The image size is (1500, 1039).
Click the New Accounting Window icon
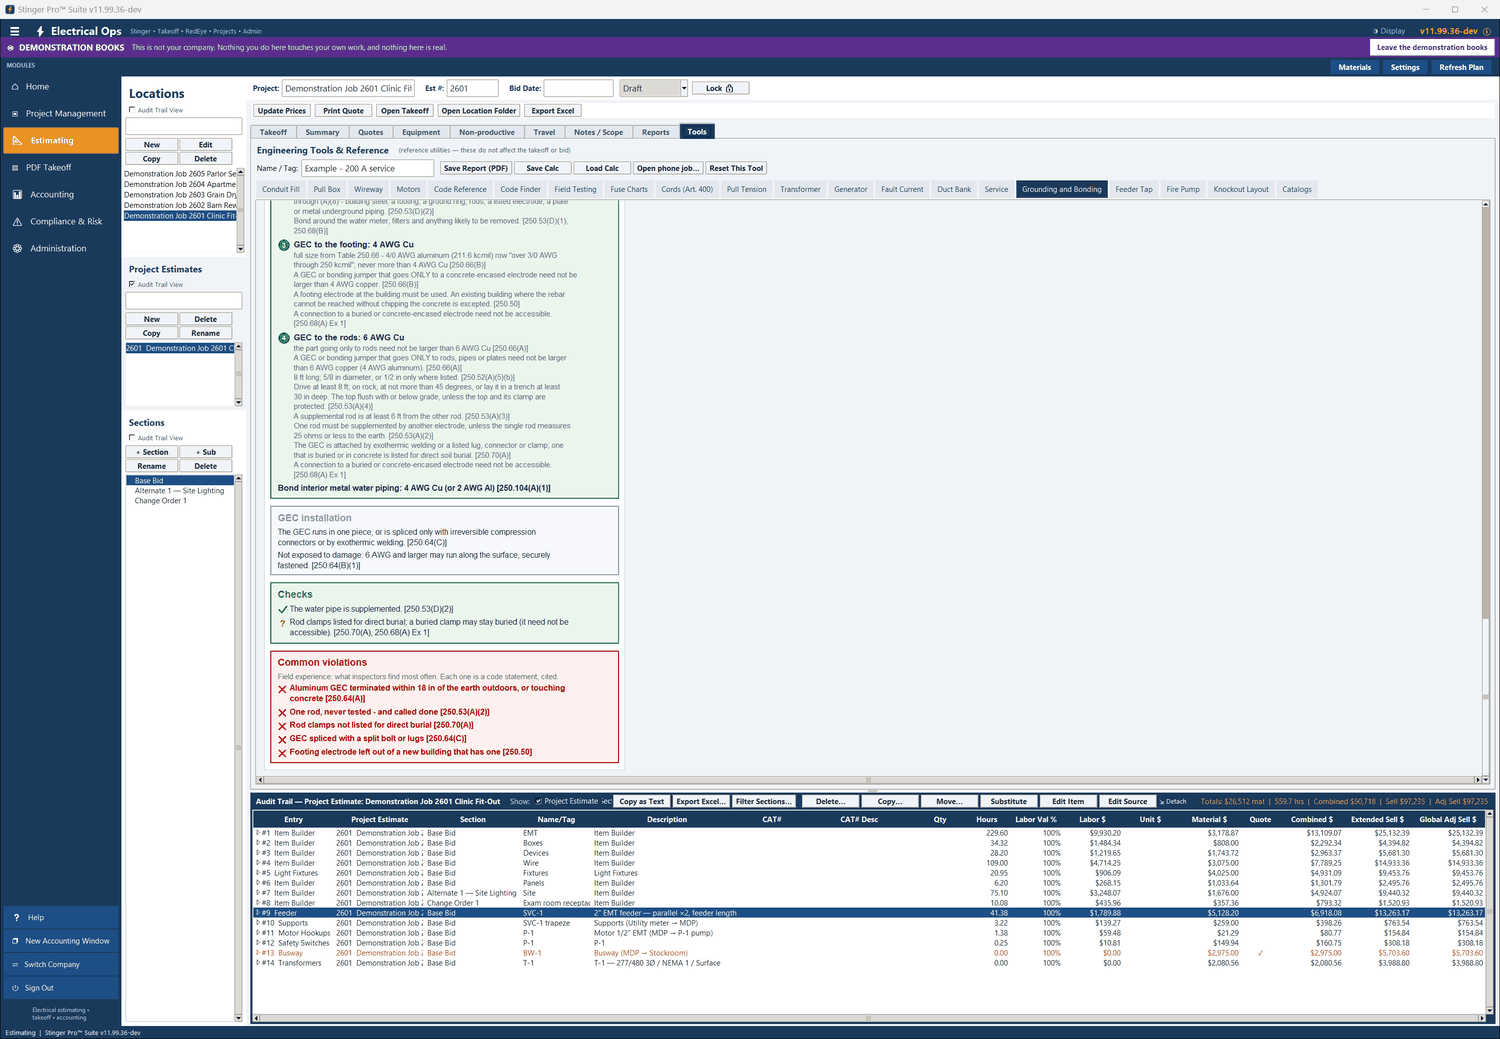click(x=15, y=941)
